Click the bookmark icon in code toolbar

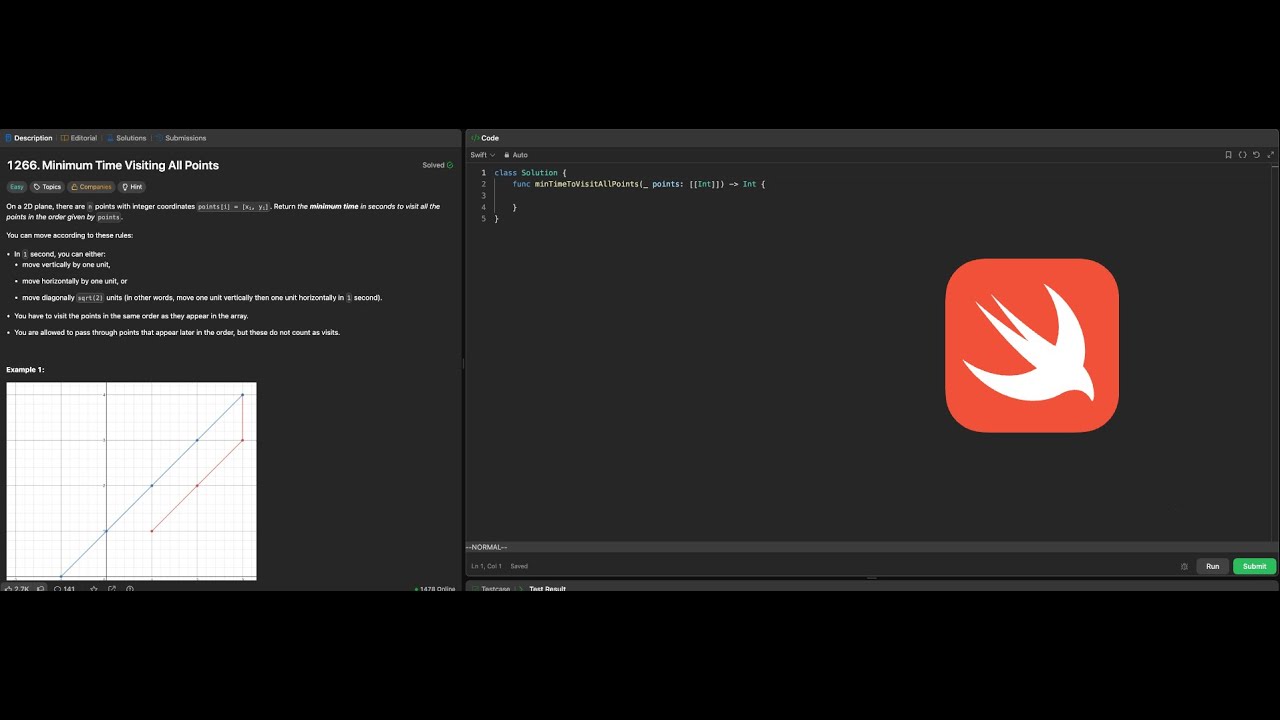point(1228,155)
